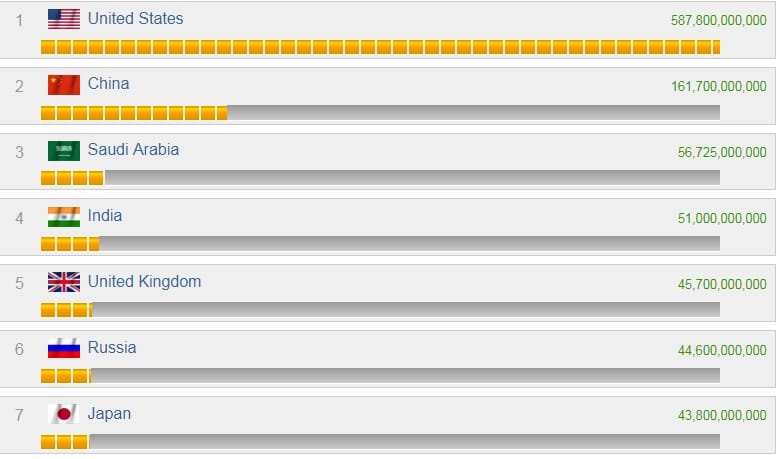The height and width of the screenshot is (459, 781).
Task: Click China's gold bar segment
Action: click(x=134, y=113)
